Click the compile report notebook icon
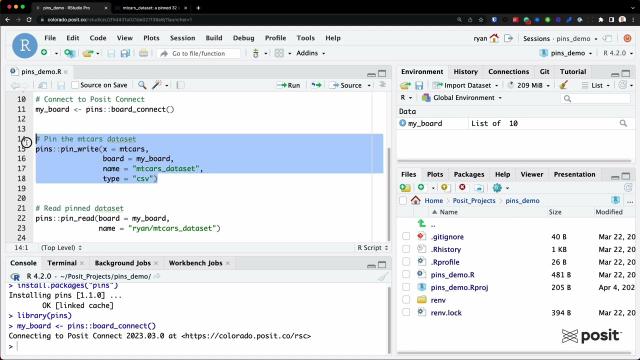Viewport: 640px width, 360px height. click(180, 85)
